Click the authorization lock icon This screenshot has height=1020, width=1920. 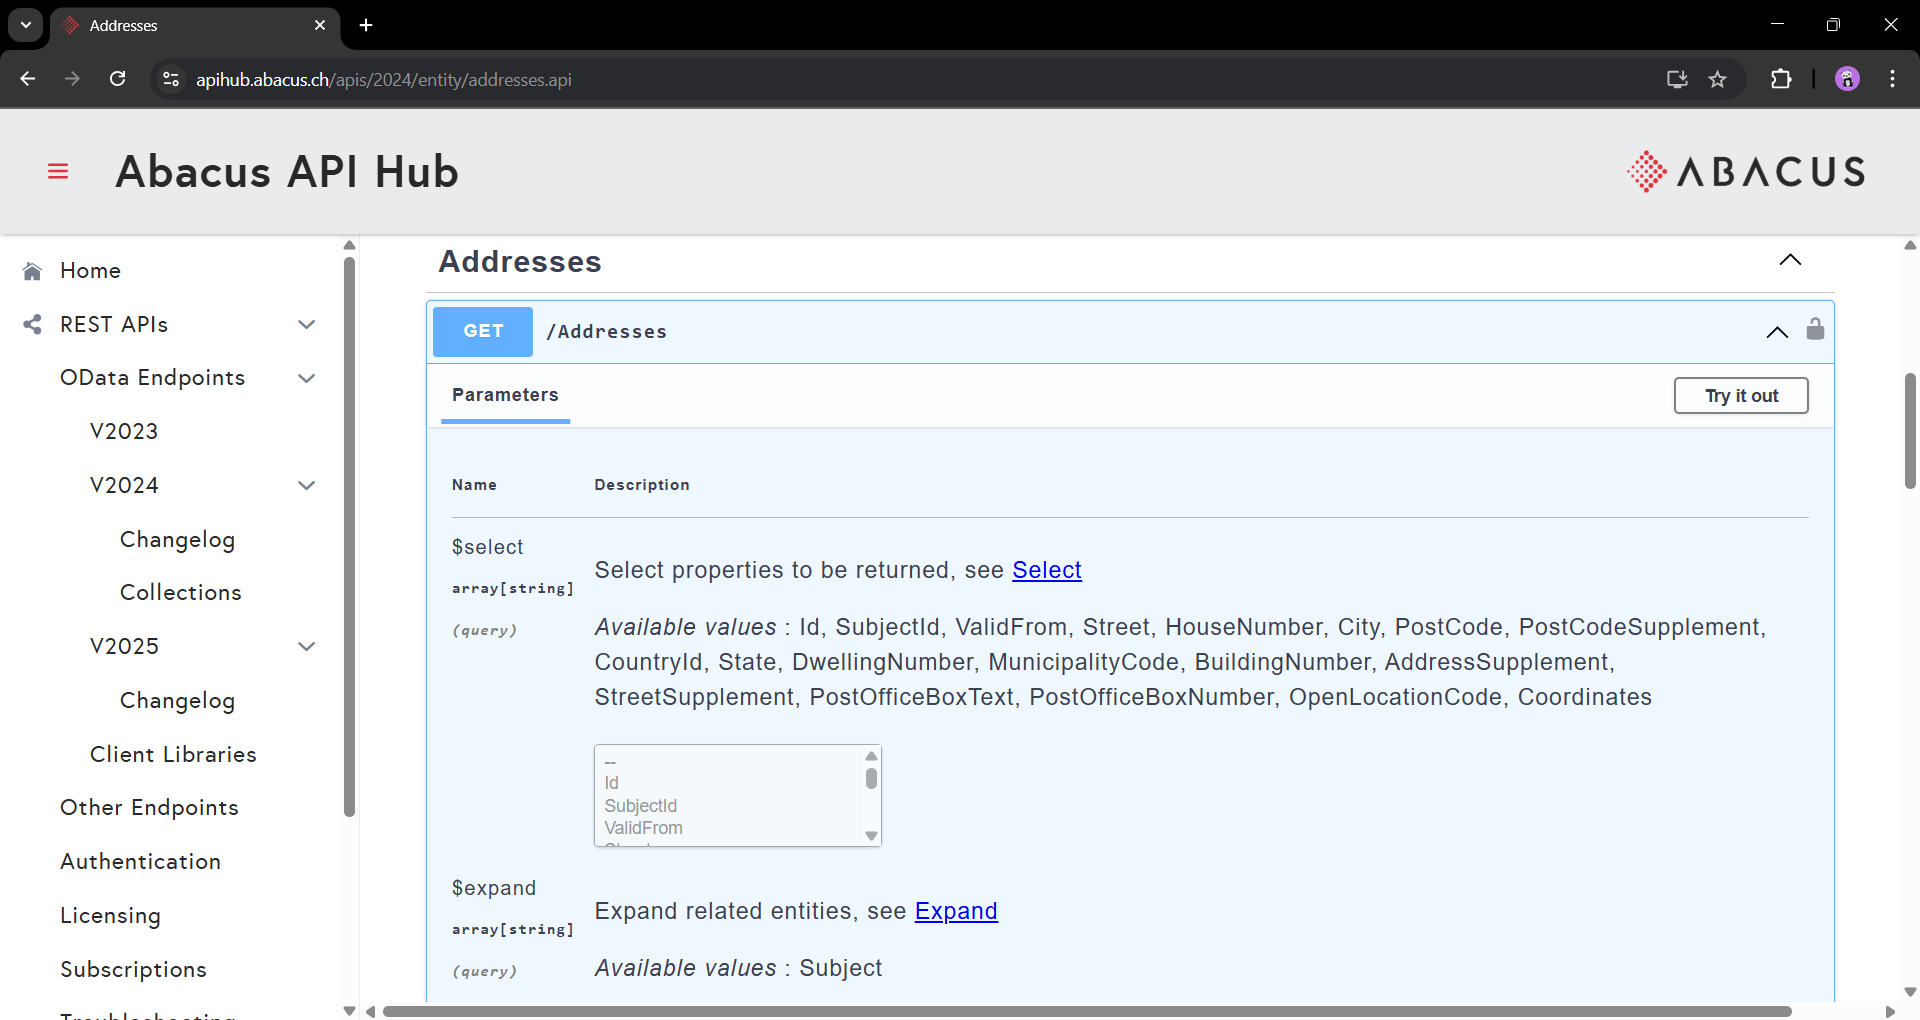click(1815, 329)
